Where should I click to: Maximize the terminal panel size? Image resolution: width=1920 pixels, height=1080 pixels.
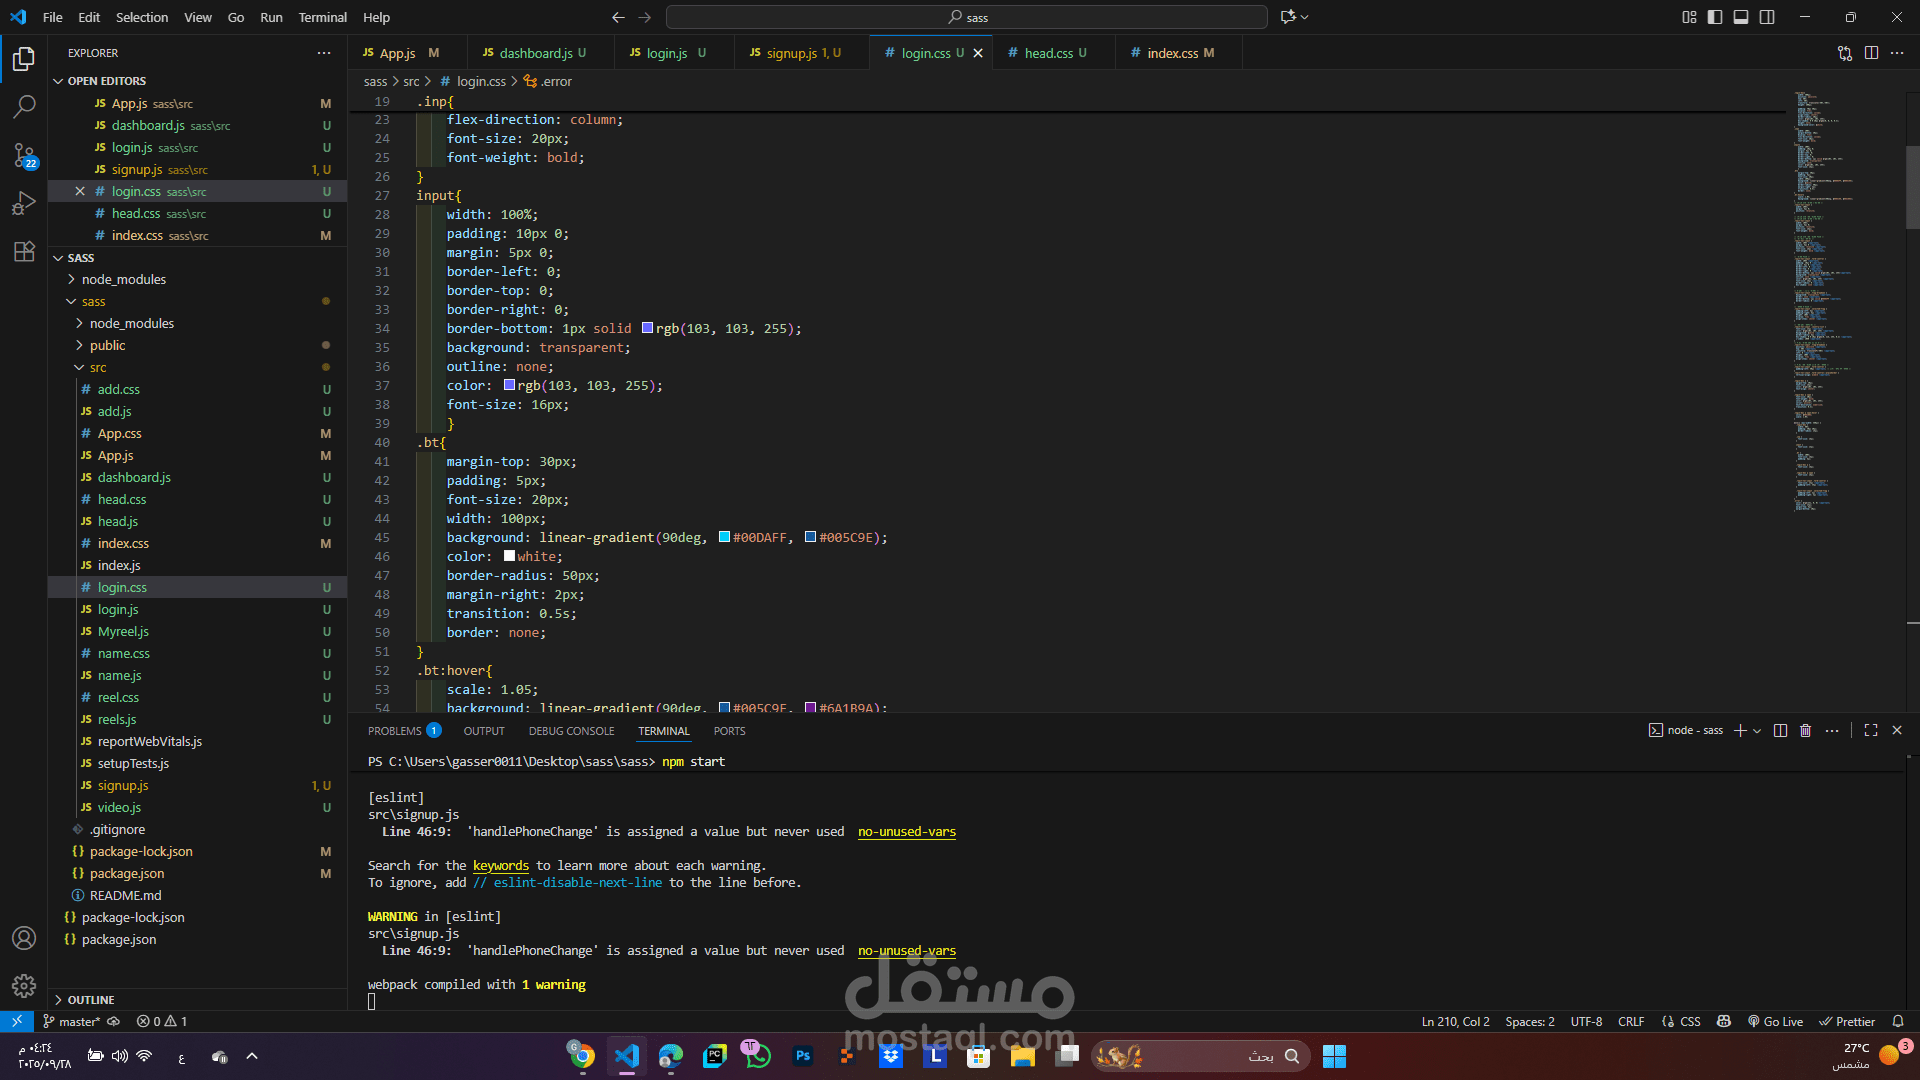coord(1871,731)
